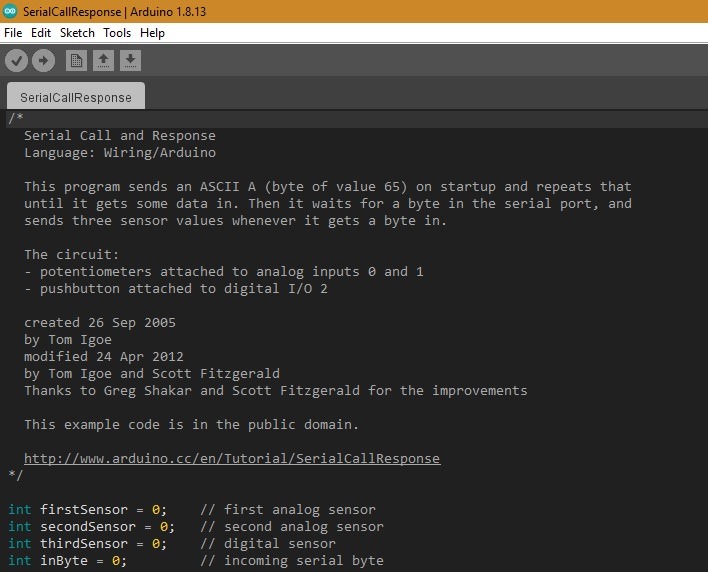
Task: Click the 'created 26 Sep 2005' line
Action: [100, 323]
